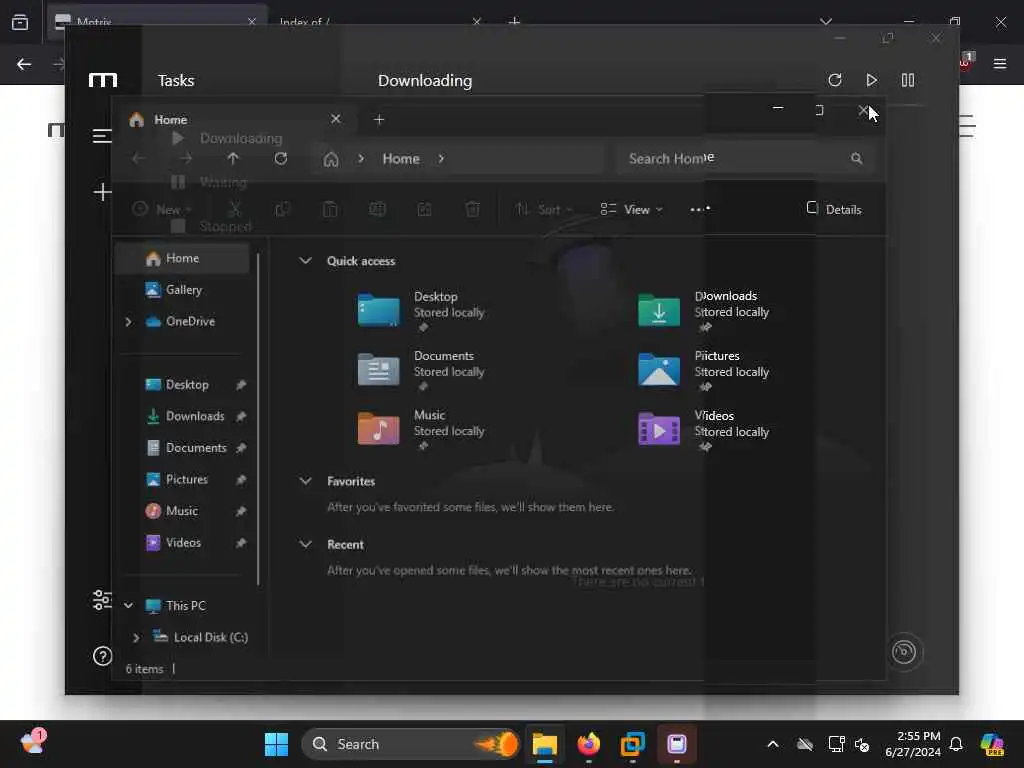Viewport: 1024px width, 768px height.
Task: Collapse the Recent section
Action: tap(305, 544)
